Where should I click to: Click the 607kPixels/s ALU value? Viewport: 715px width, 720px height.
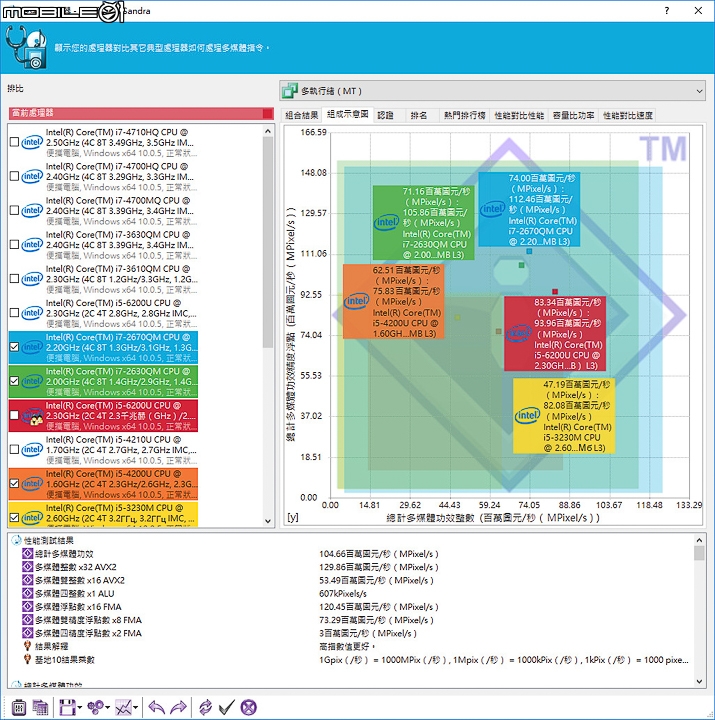[343, 593]
